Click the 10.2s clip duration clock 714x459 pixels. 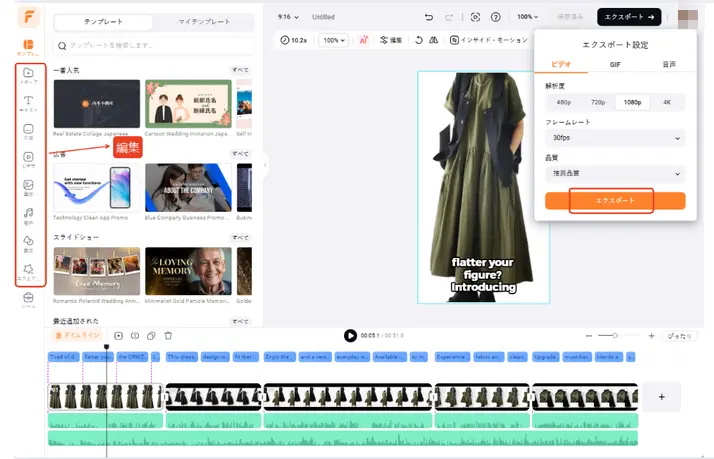(294, 40)
